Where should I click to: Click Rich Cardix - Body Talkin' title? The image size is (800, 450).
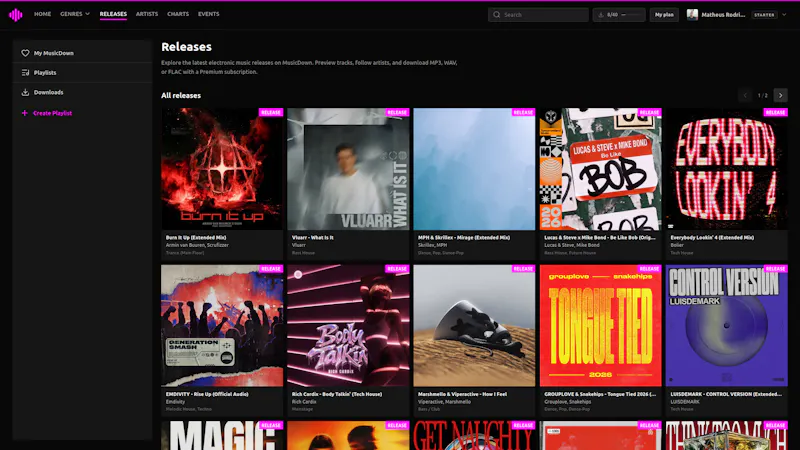[x=337, y=394]
